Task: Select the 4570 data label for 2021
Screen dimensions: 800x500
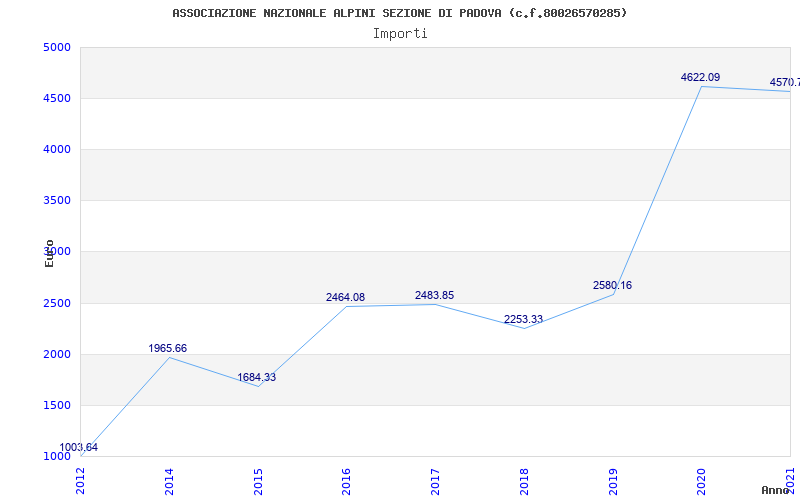Action: pos(785,83)
